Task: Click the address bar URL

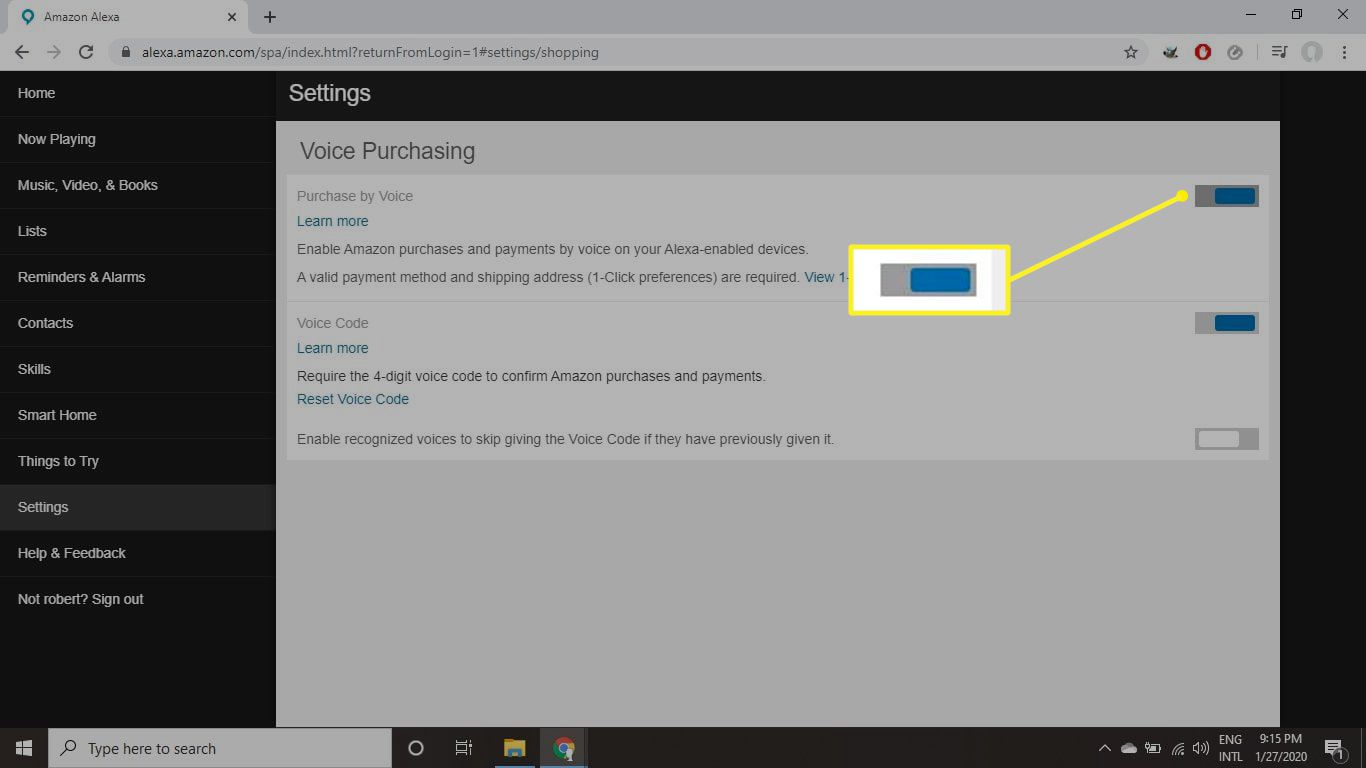Action: [x=368, y=52]
